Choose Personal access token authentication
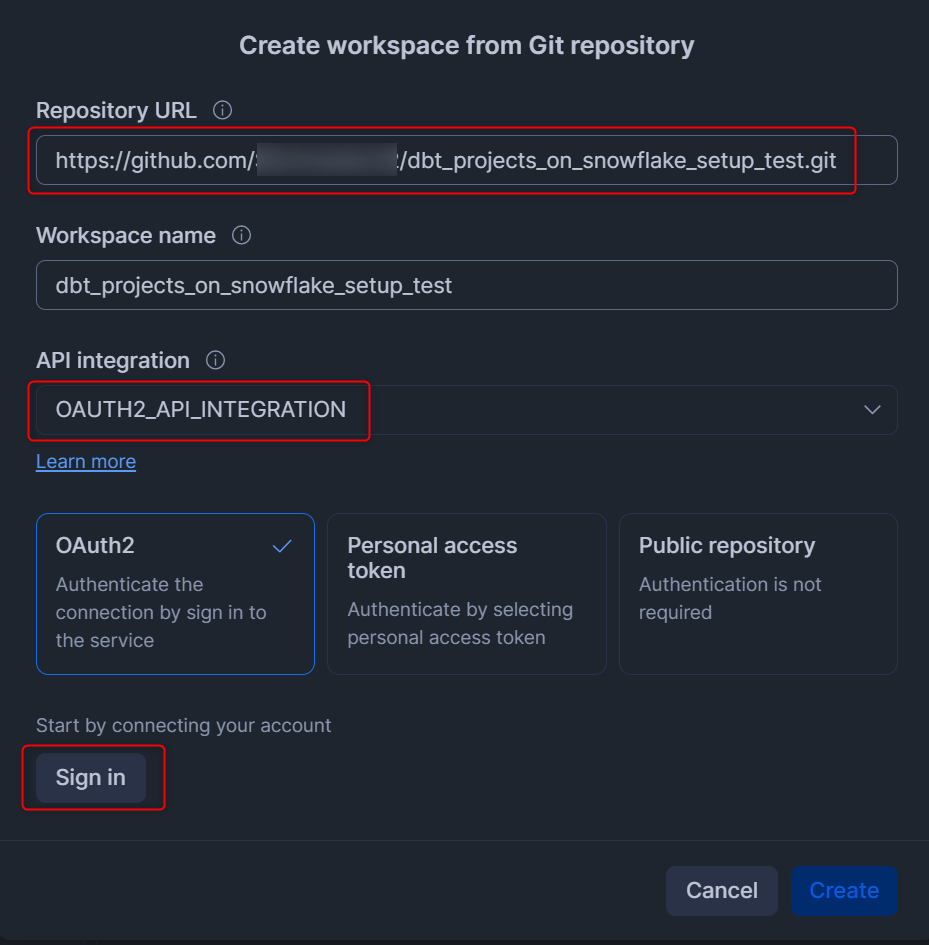Viewport: 929px width, 945px height. 466,594
